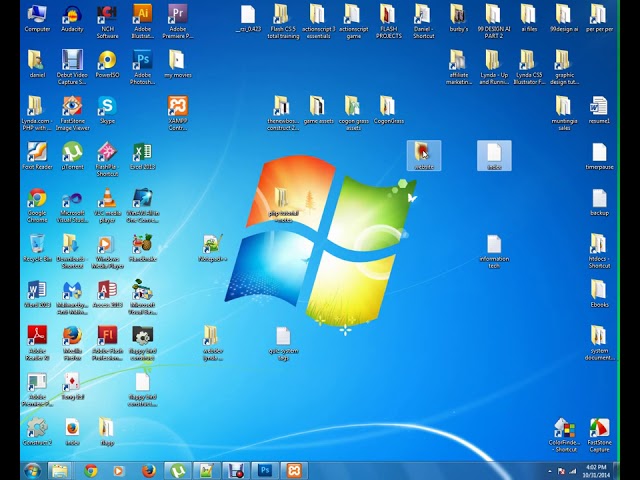Select the 'htdocs - Shortcut' folder
The image size is (640, 480).
[x=600, y=251]
